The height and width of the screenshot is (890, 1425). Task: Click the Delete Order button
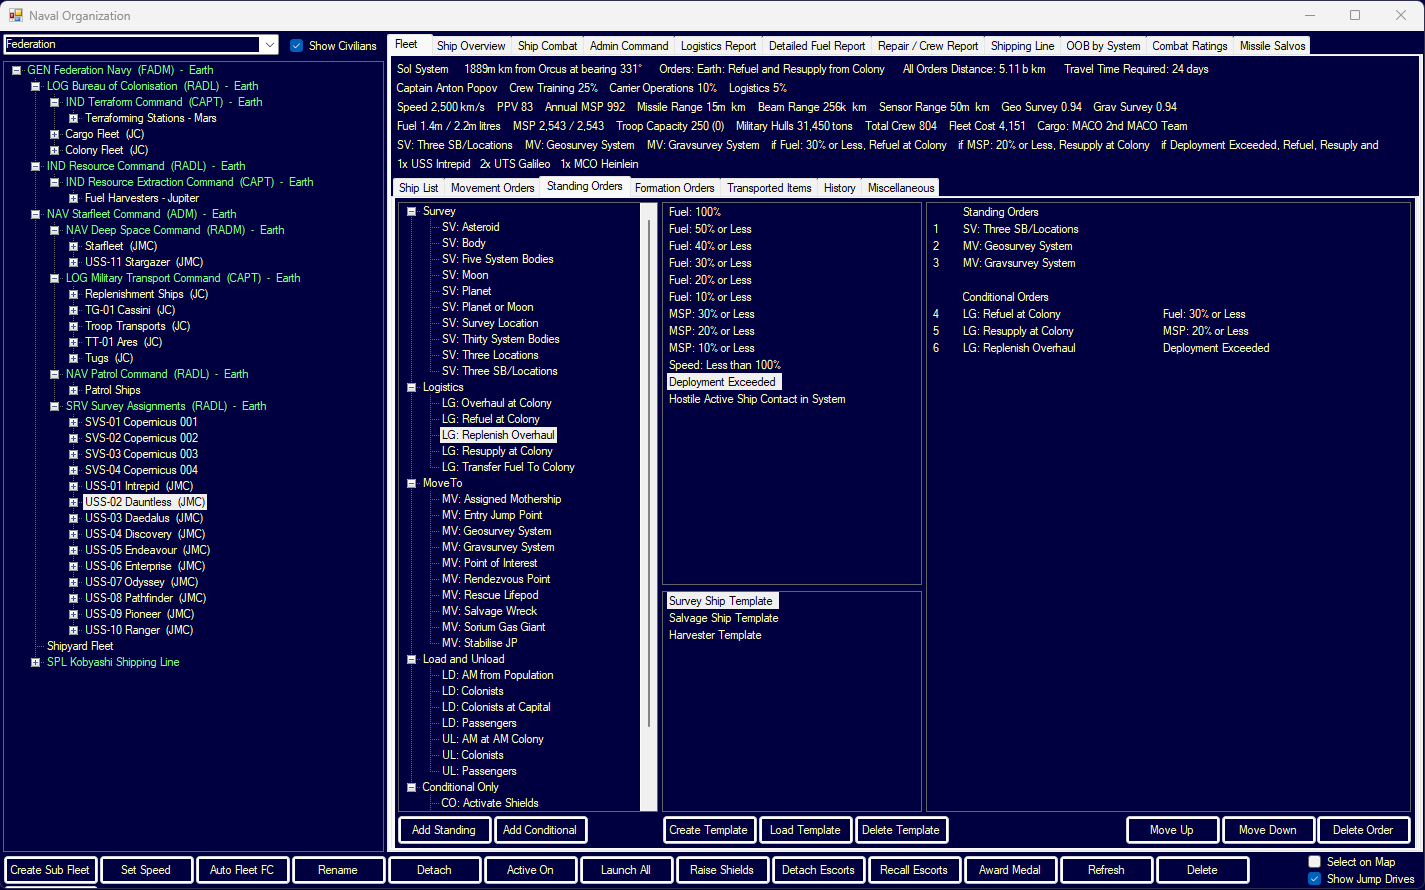click(1363, 830)
